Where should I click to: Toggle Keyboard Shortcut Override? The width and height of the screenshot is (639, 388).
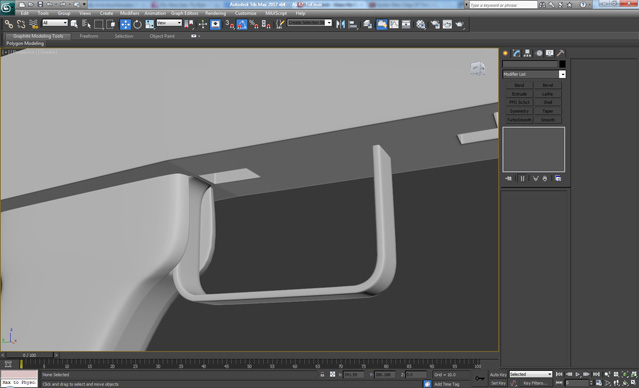pos(216,24)
